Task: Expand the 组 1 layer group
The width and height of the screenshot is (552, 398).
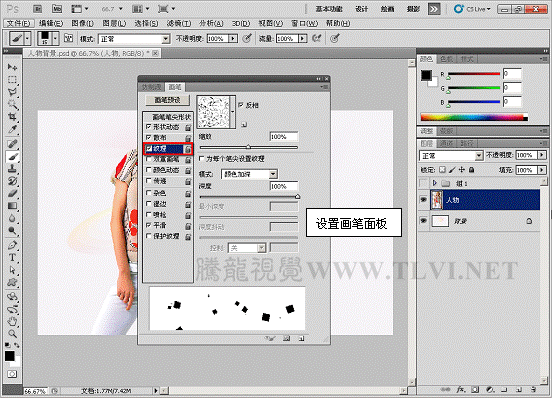Action: pyautogui.click(x=435, y=183)
